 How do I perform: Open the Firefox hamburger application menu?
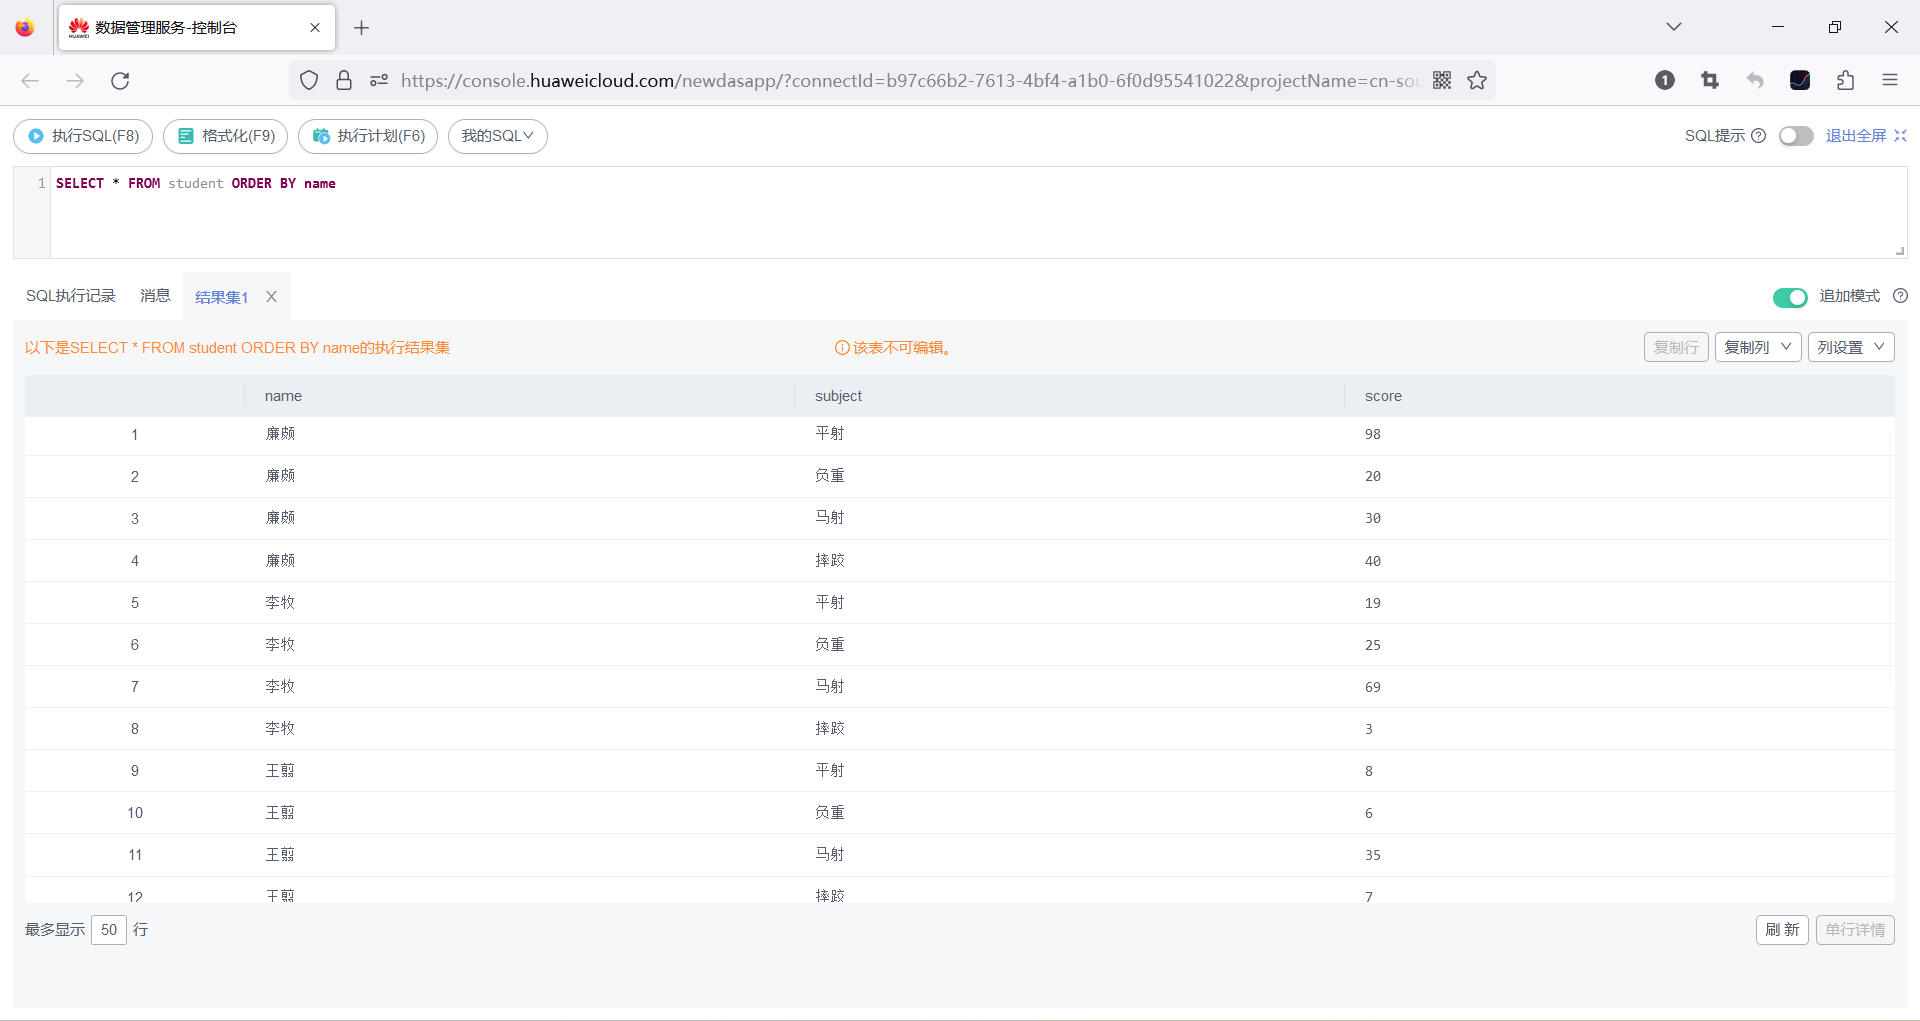pyautogui.click(x=1890, y=81)
